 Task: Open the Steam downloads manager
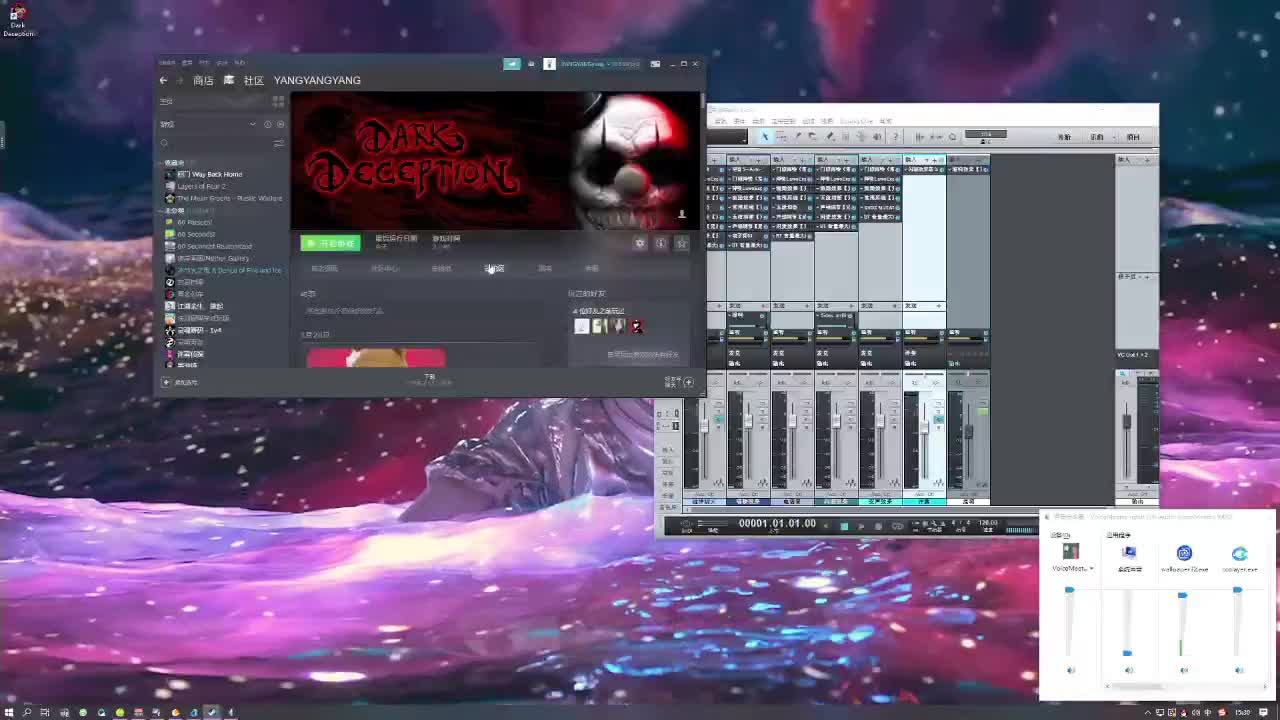(x=429, y=380)
